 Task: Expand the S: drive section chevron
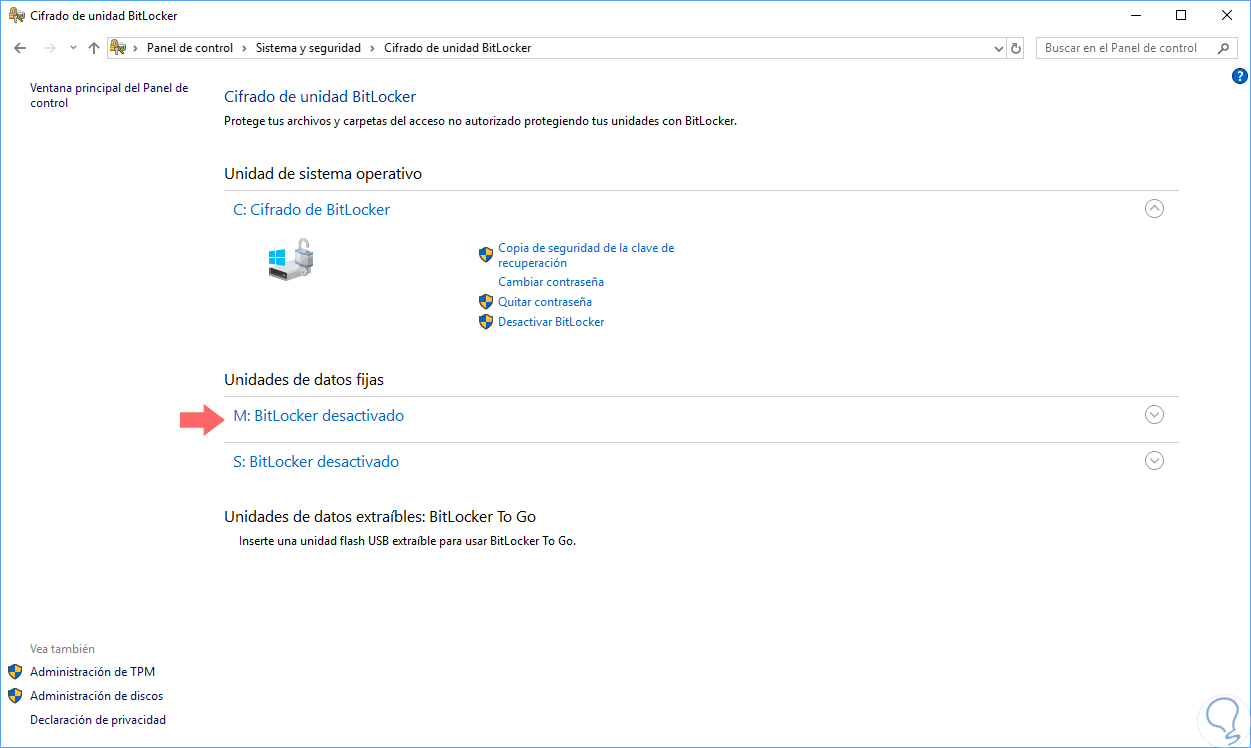pos(1154,461)
